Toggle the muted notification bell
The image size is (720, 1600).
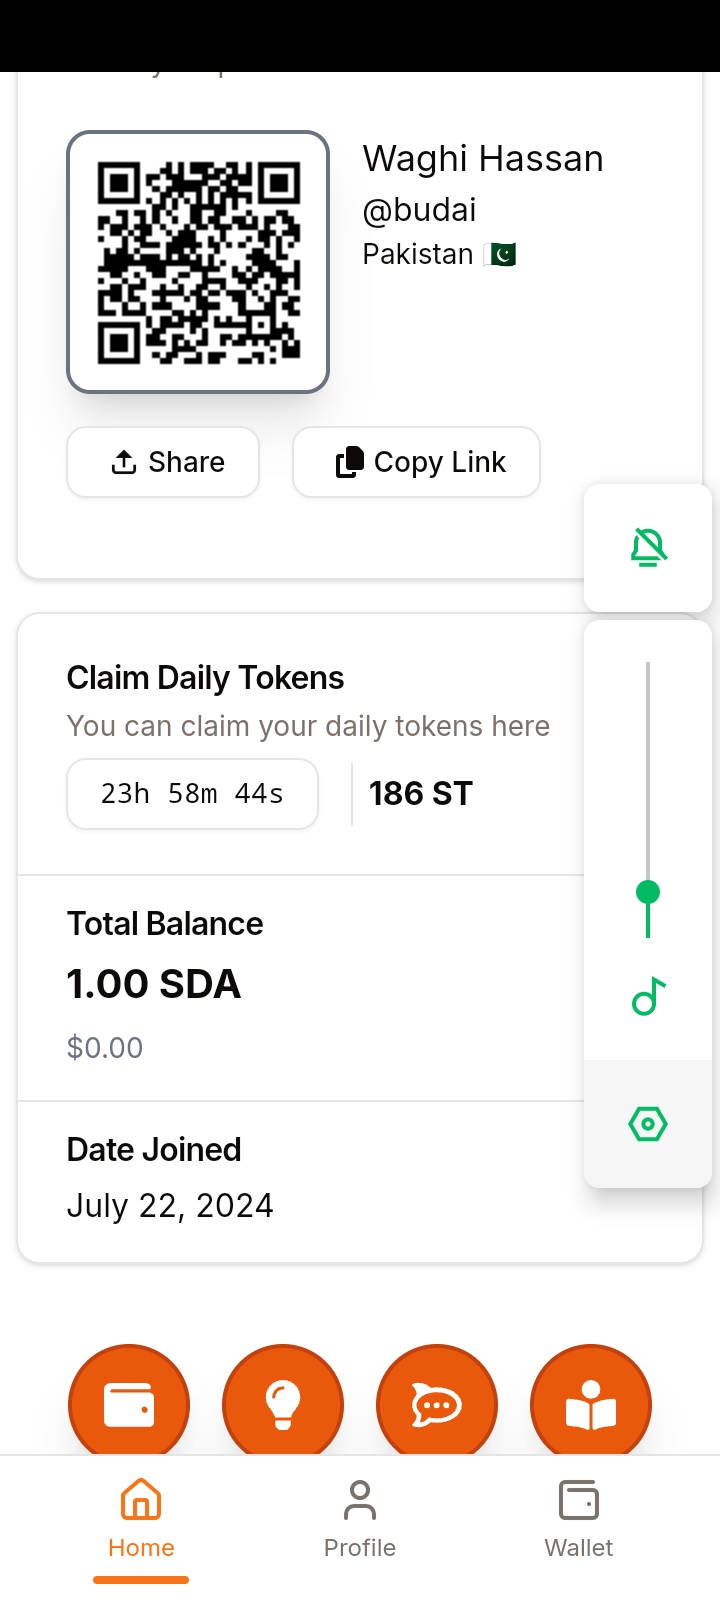tap(648, 548)
